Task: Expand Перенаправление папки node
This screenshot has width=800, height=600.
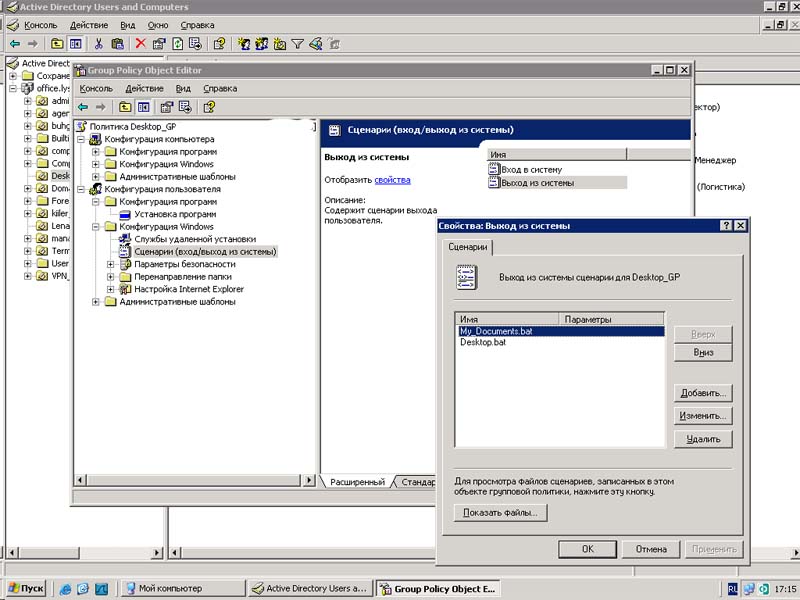Action: pyautogui.click(x=110, y=277)
